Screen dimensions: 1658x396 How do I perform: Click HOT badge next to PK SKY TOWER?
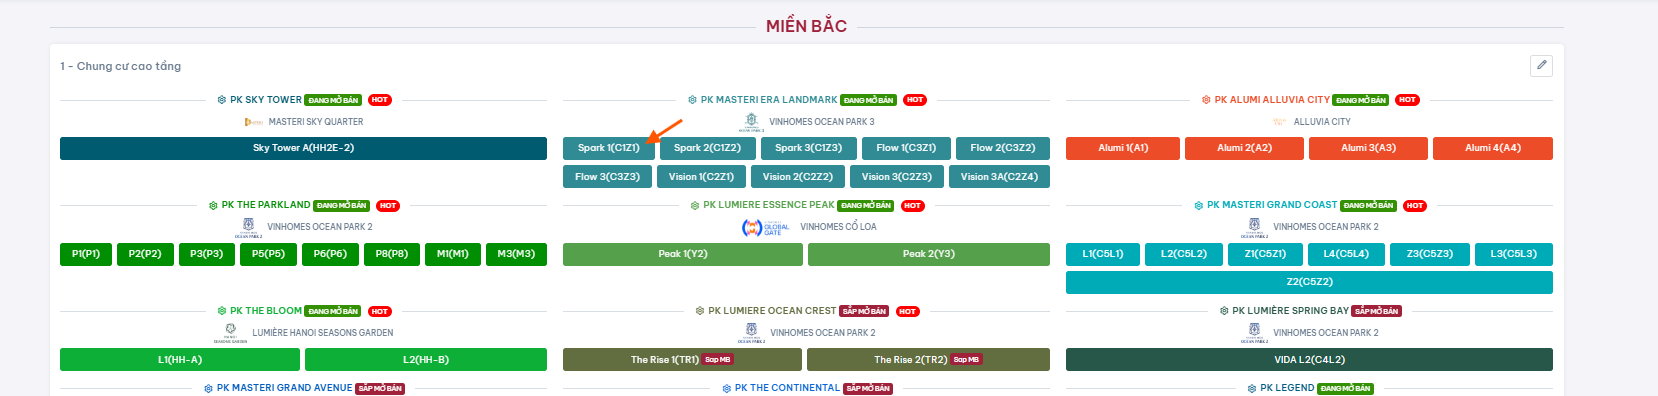click(x=379, y=100)
